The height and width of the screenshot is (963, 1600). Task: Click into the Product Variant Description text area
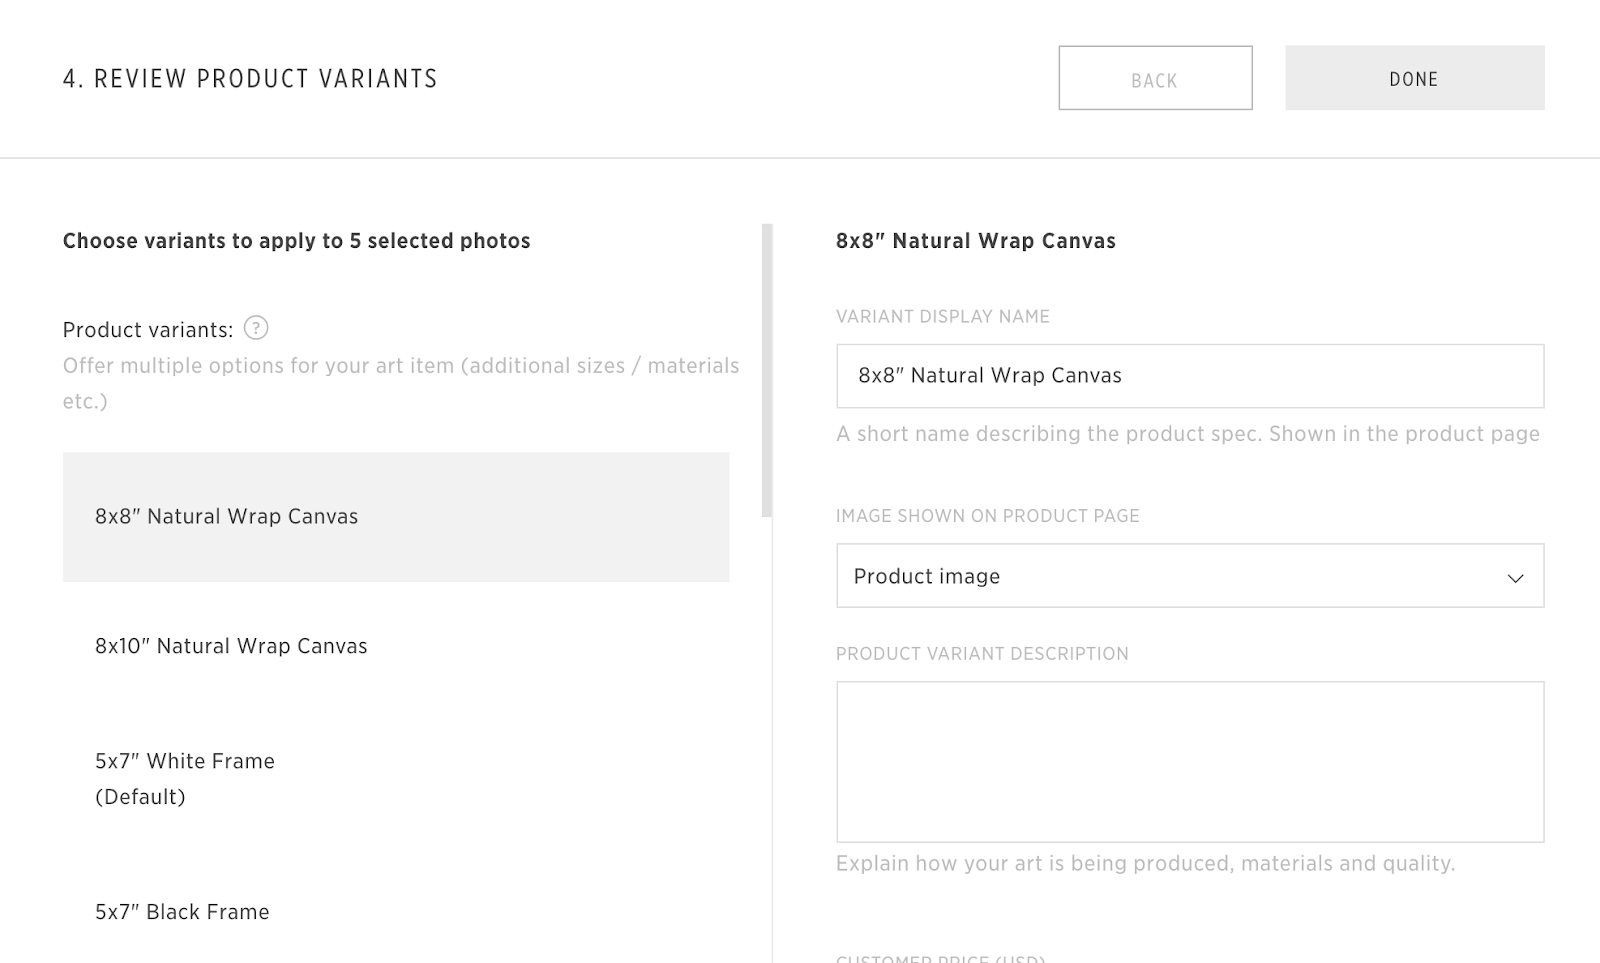[x=1189, y=762]
